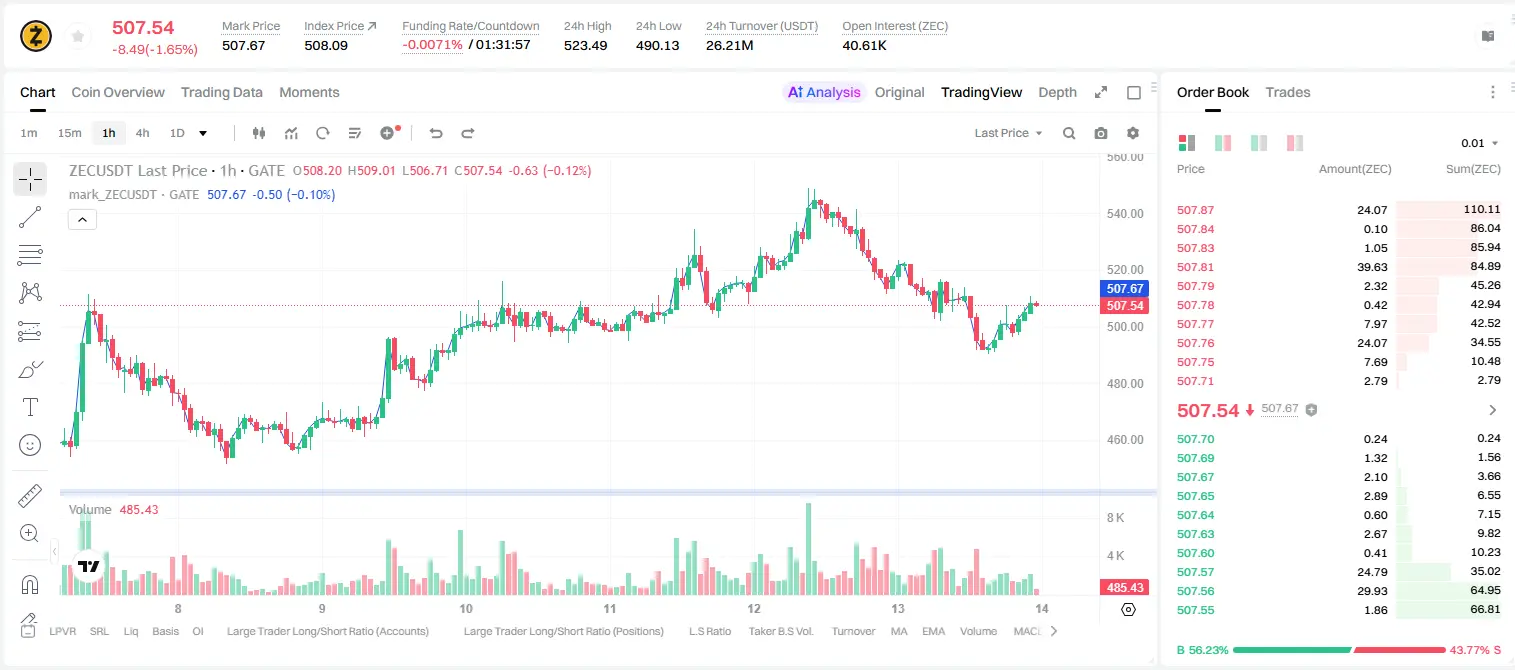The height and width of the screenshot is (670, 1515).
Task: Show only sell orders in order book
Action: pos(1295,143)
